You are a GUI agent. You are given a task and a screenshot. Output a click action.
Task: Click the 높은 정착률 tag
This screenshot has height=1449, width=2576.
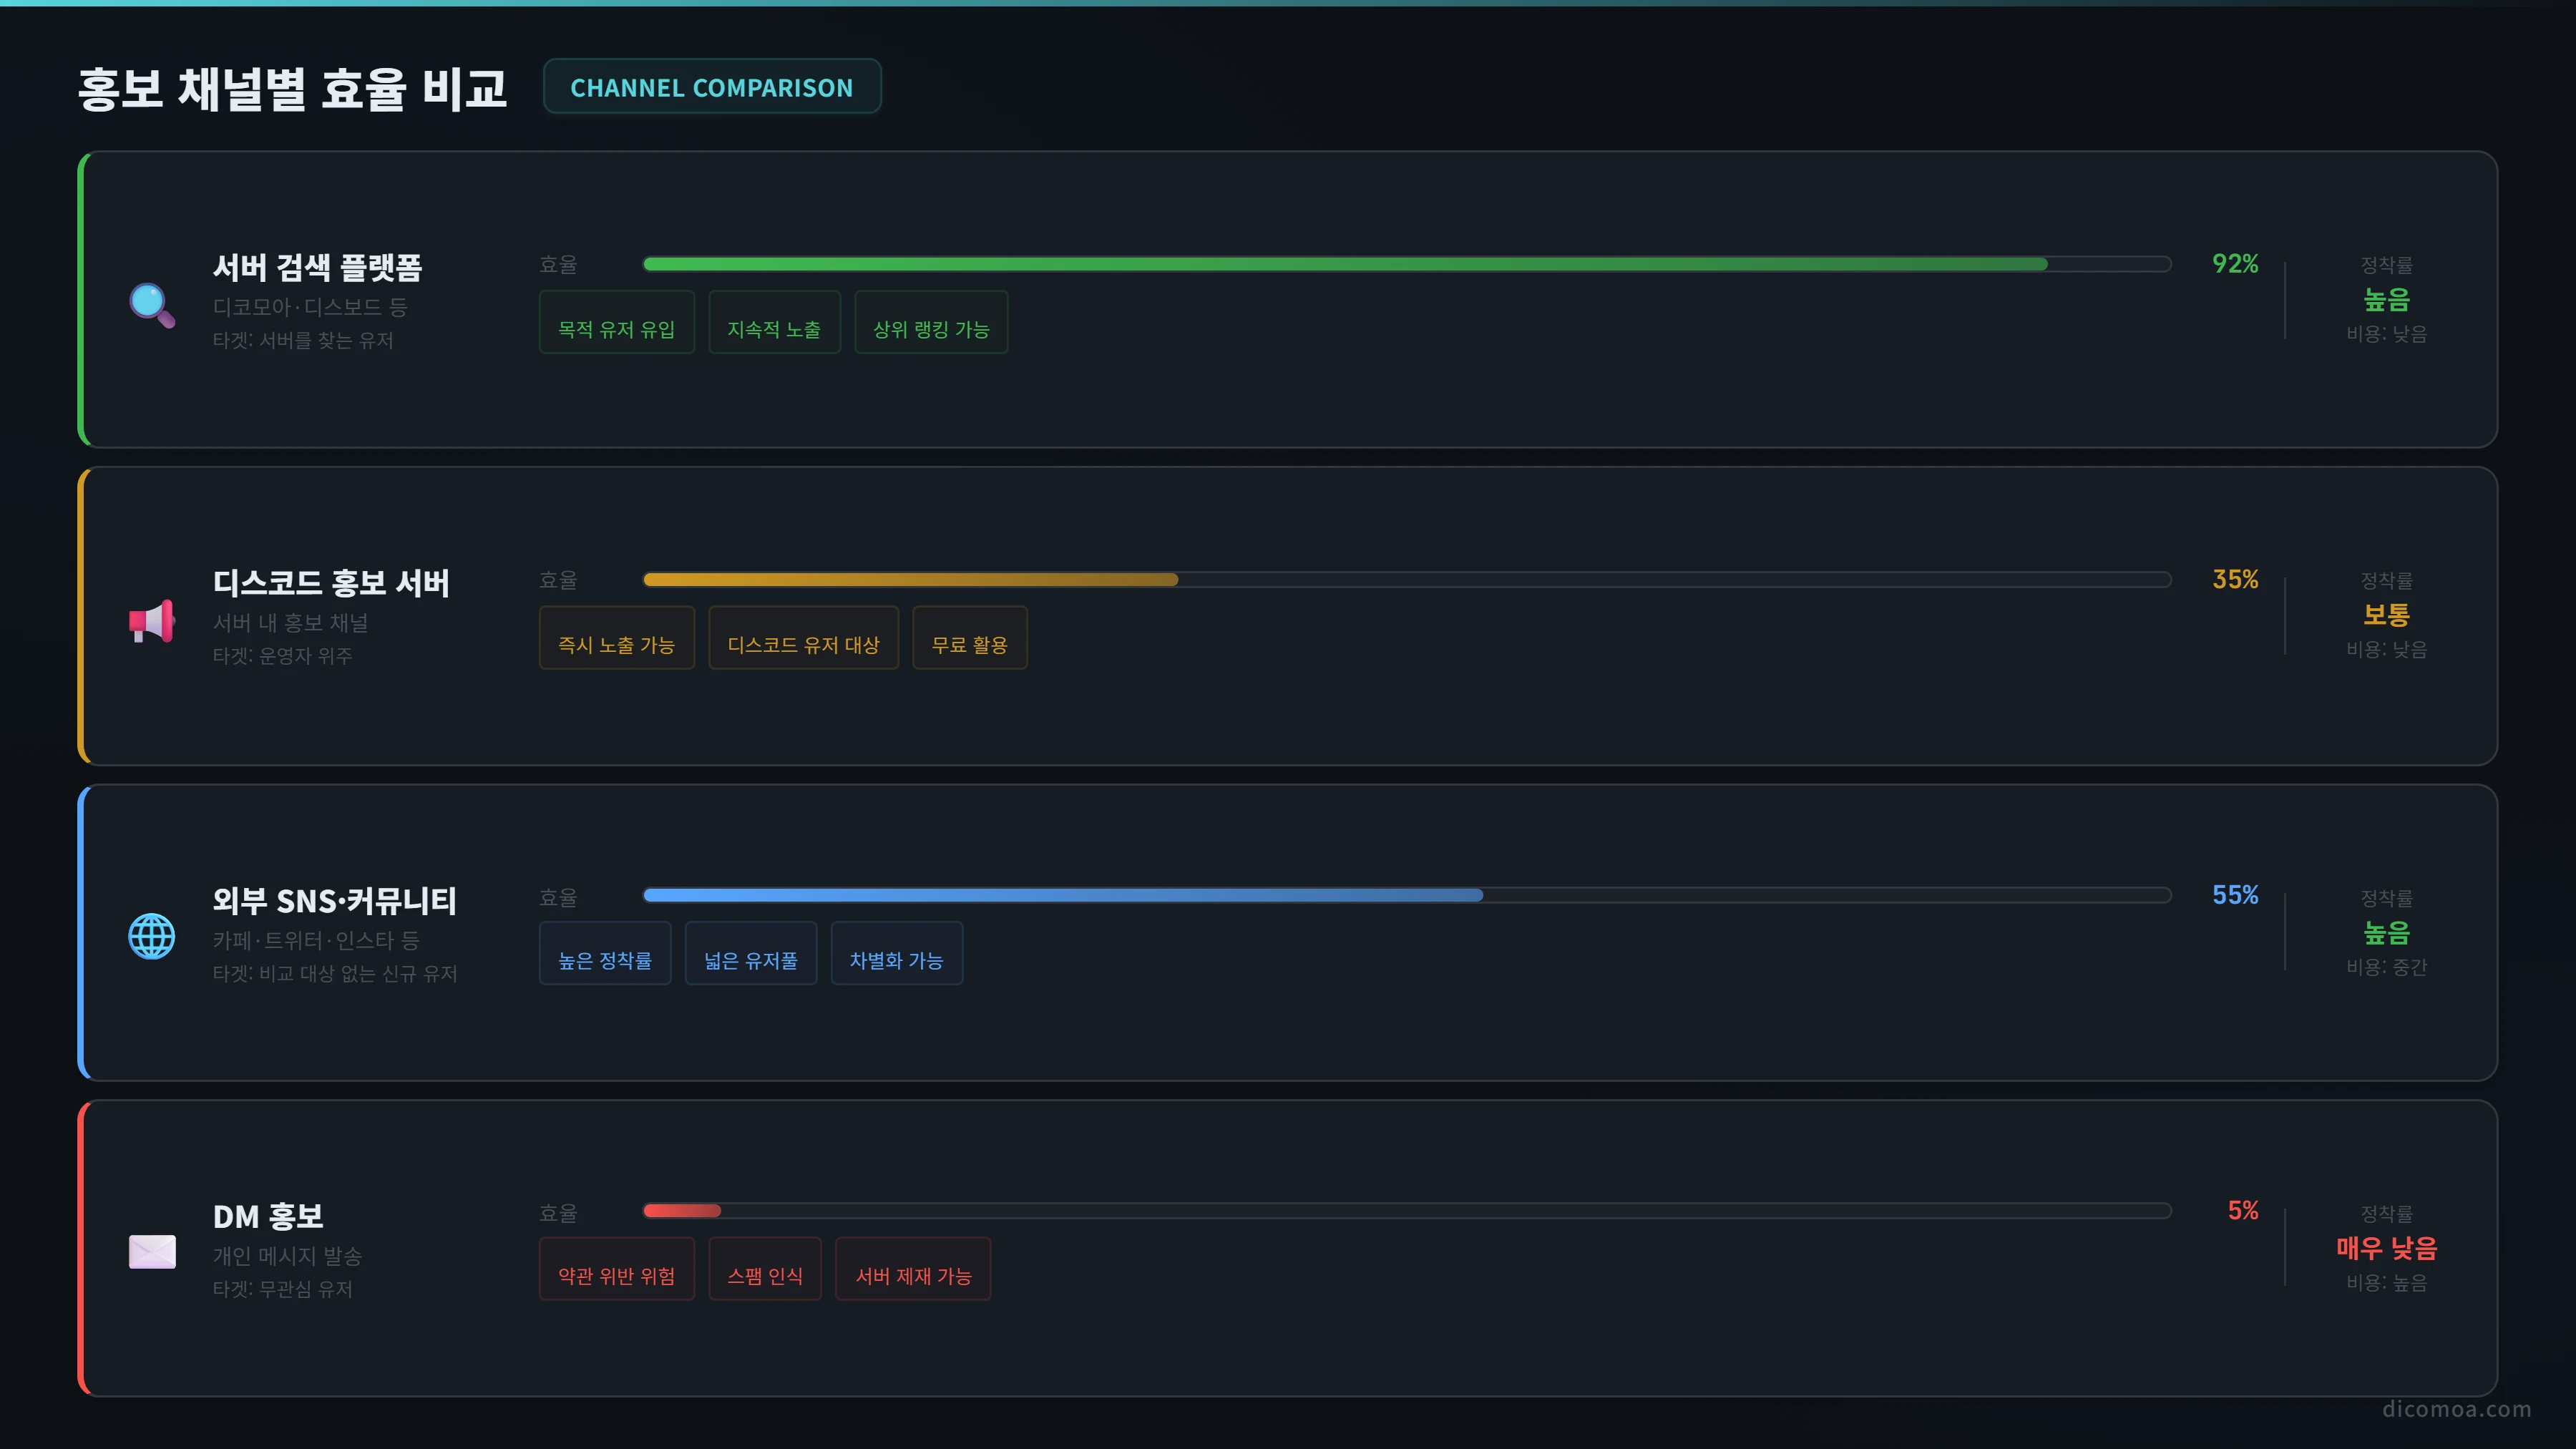pos(605,954)
